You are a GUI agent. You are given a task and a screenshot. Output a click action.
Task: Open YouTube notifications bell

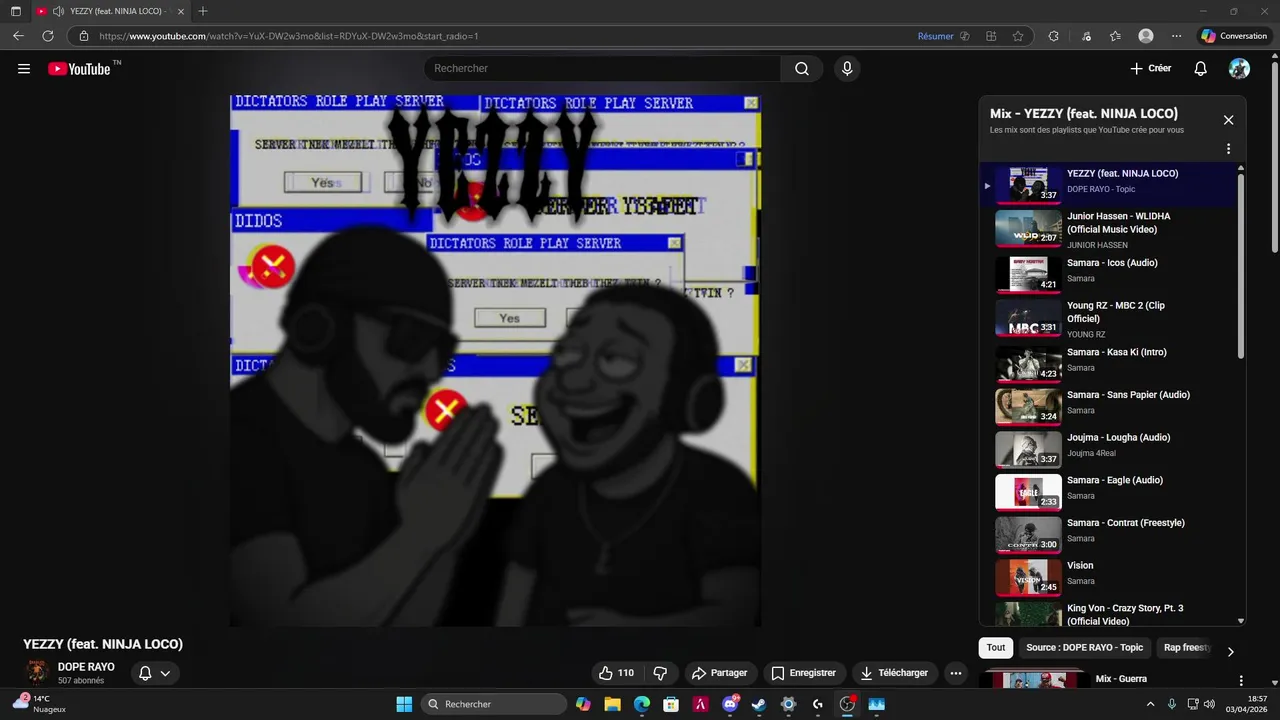coord(1201,68)
